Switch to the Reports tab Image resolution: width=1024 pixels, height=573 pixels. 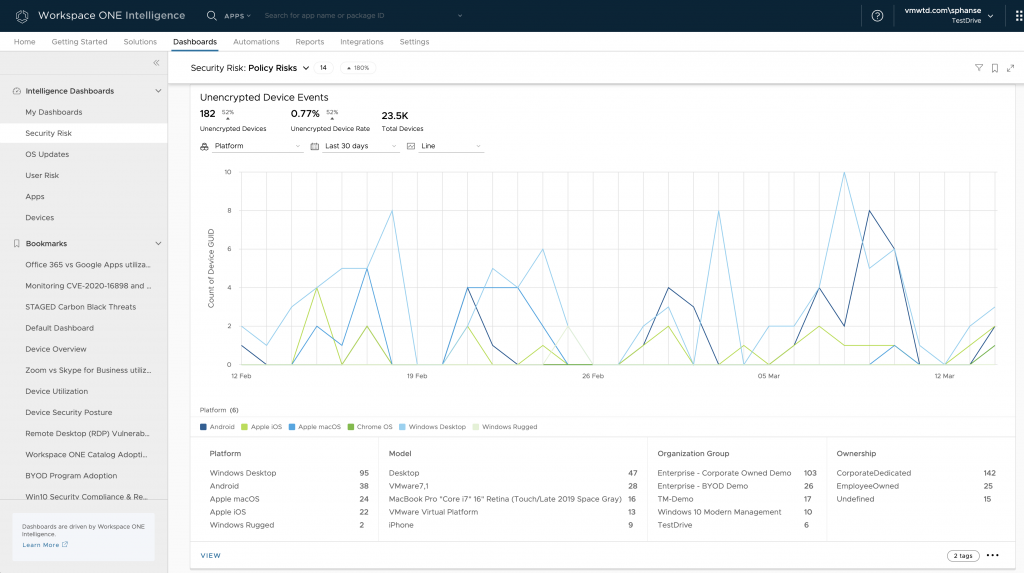coord(309,42)
